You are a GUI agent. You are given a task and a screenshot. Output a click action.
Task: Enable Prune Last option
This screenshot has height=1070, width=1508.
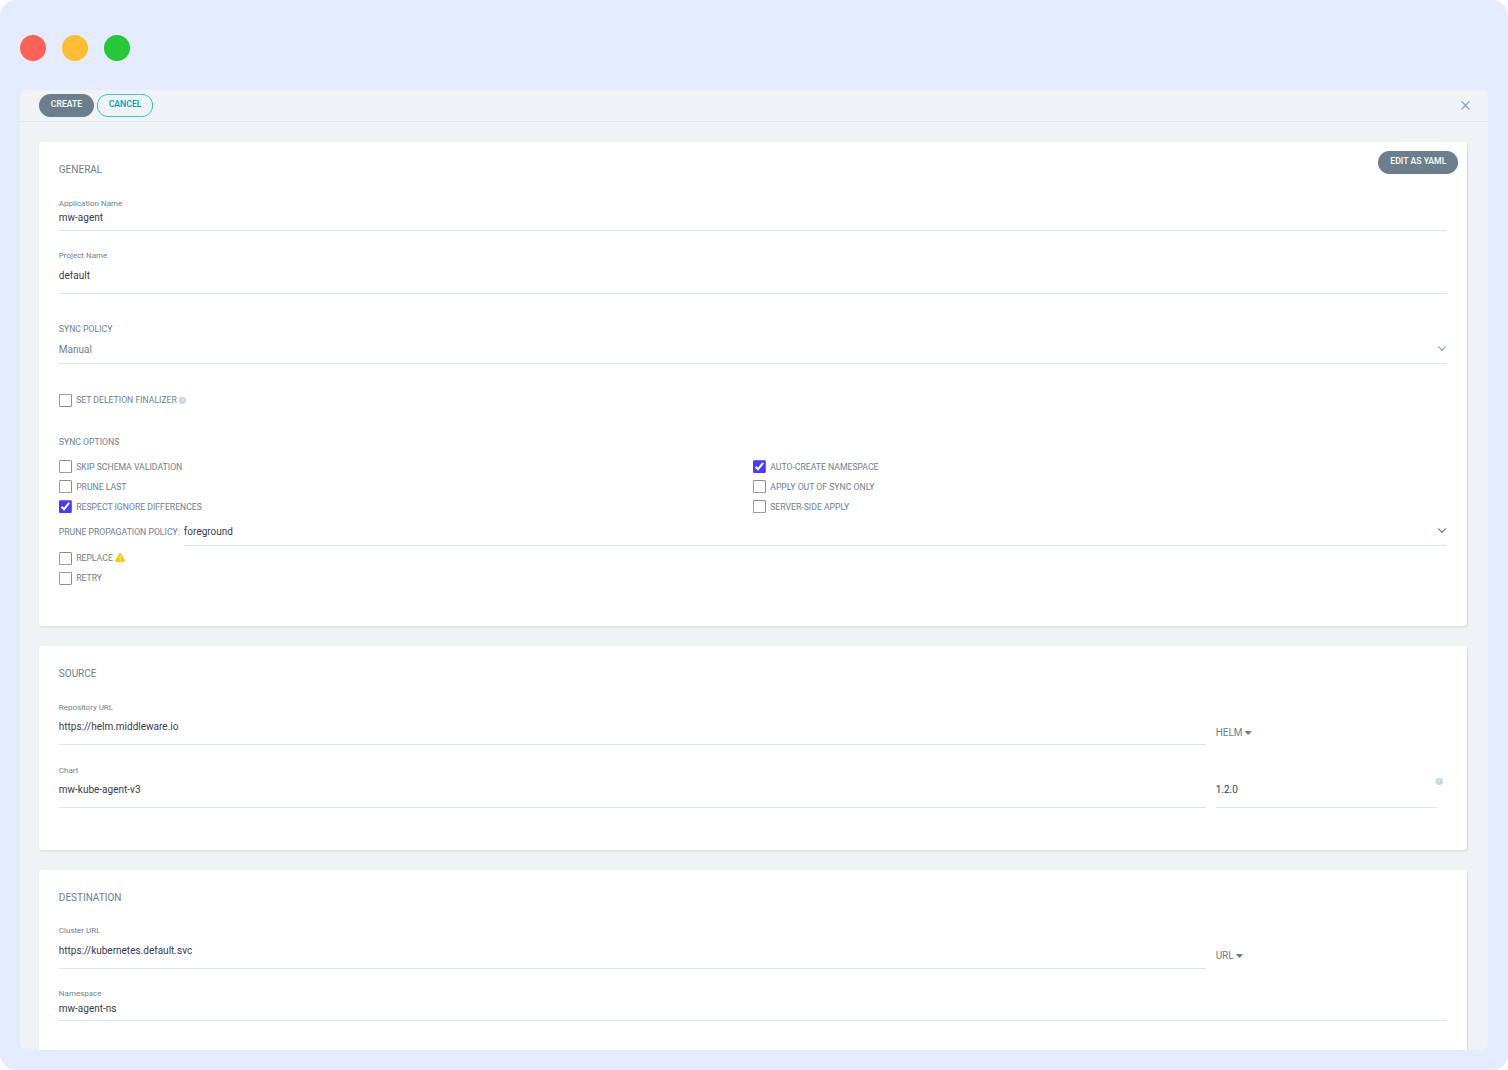click(65, 486)
